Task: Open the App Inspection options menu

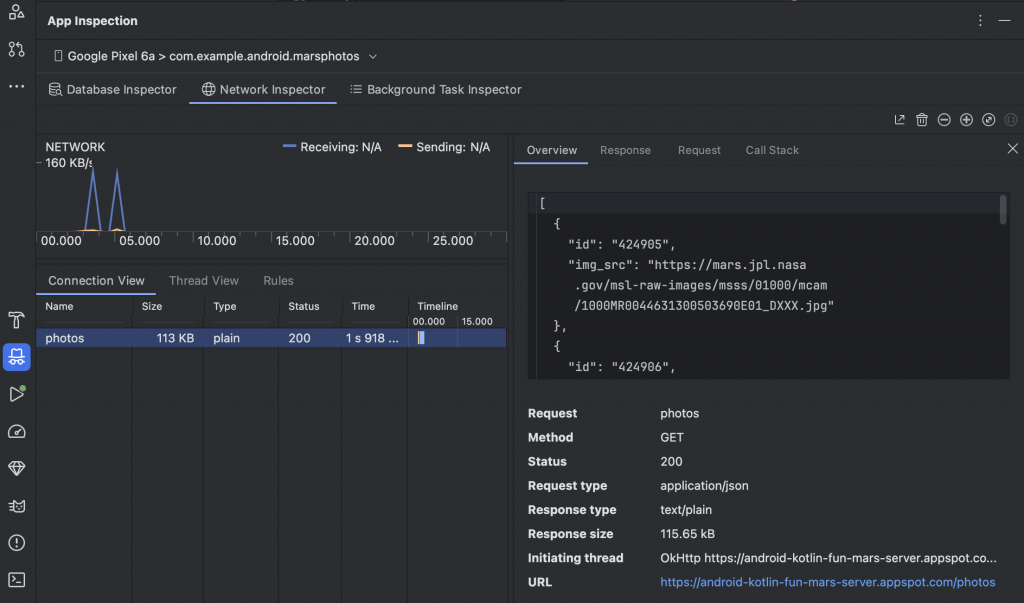Action: click(980, 20)
